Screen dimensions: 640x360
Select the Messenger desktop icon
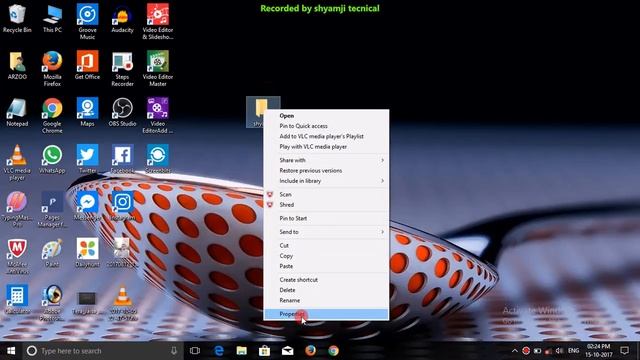point(87,206)
